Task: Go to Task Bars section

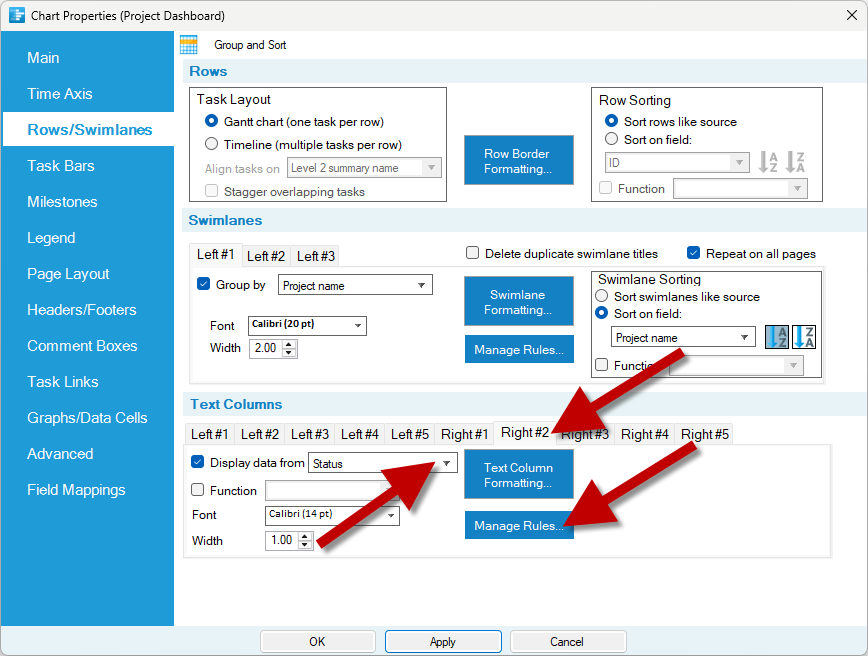Action: (61, 166)
